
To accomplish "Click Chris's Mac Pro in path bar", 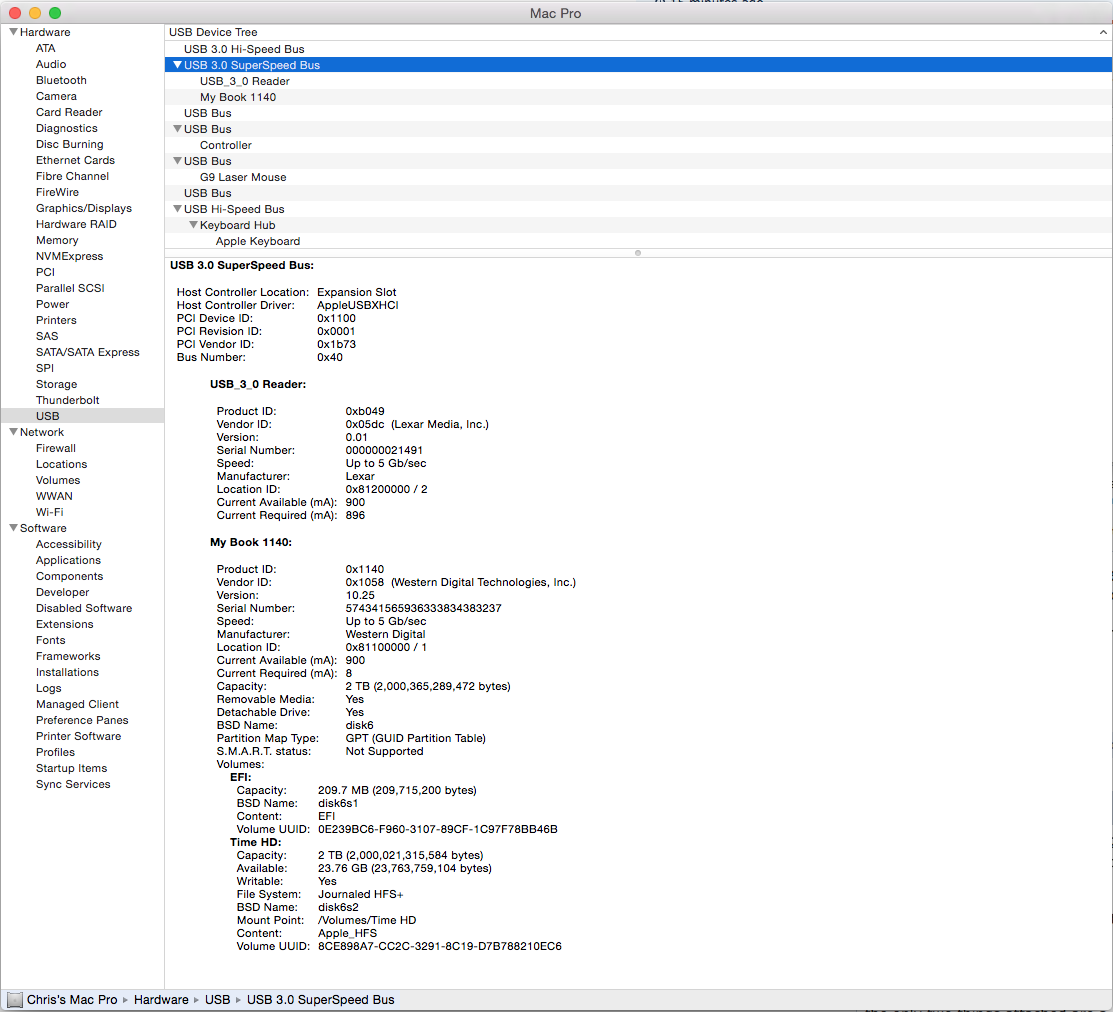I will click(x=72, y=999).
